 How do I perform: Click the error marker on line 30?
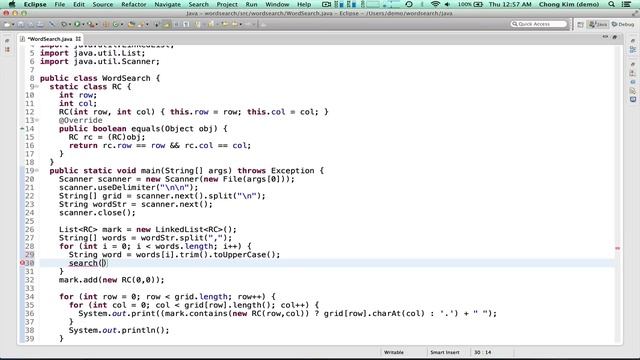click(x=22, y=263)
